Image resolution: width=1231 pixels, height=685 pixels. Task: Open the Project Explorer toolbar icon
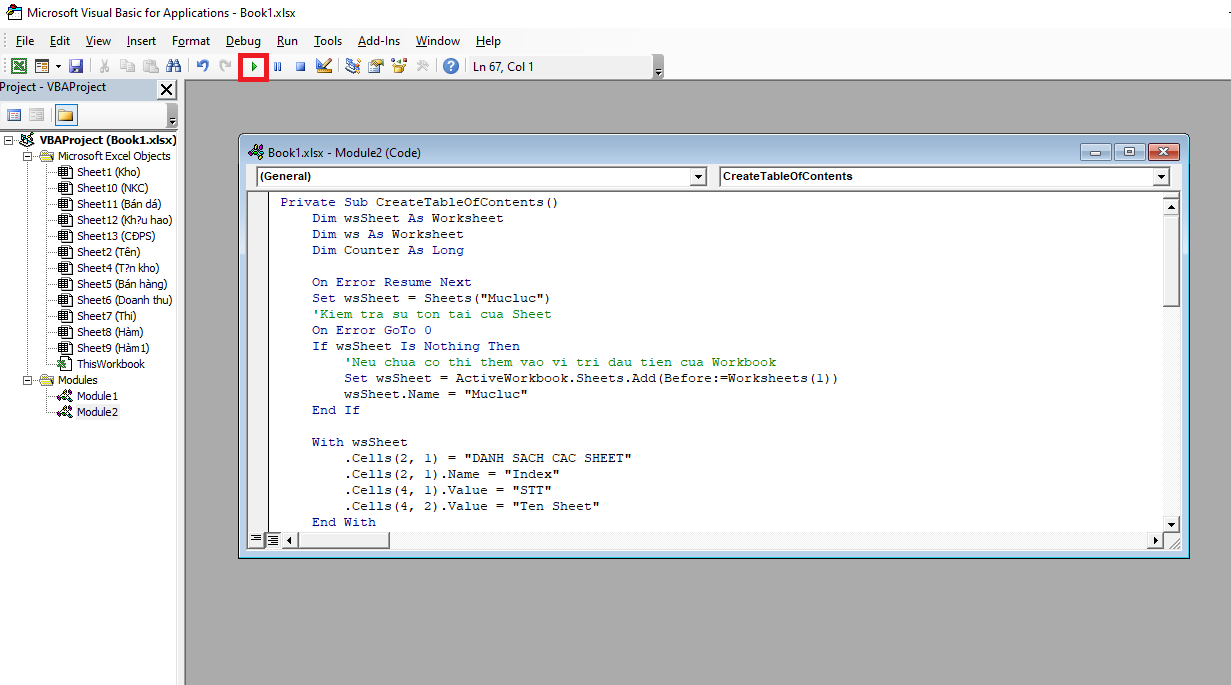[353, 67]
